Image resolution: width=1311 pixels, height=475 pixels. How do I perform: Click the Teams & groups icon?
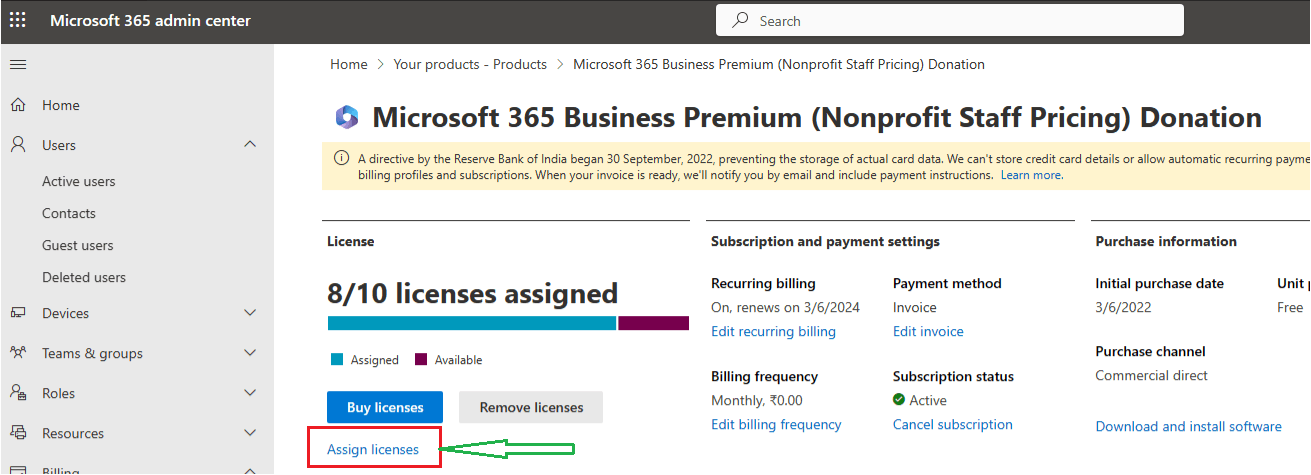pyautogui.click(x=18, y=353)
